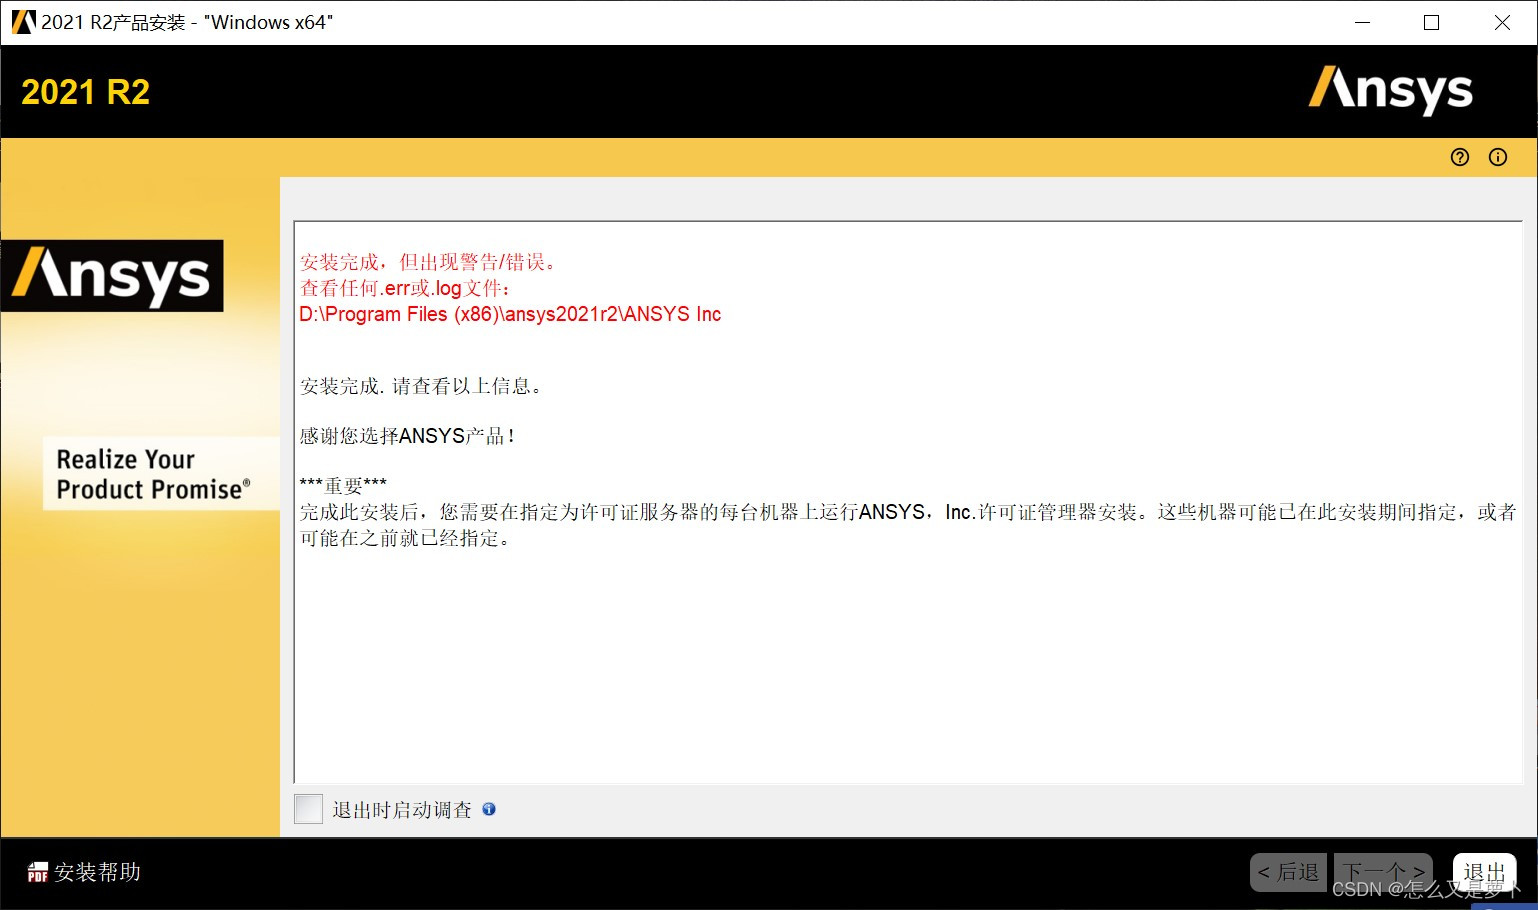This screenshot has height=910, width=1538.
Task: Click the Ansys logo in the left sidebar
Action: click(x=112, y=276)
